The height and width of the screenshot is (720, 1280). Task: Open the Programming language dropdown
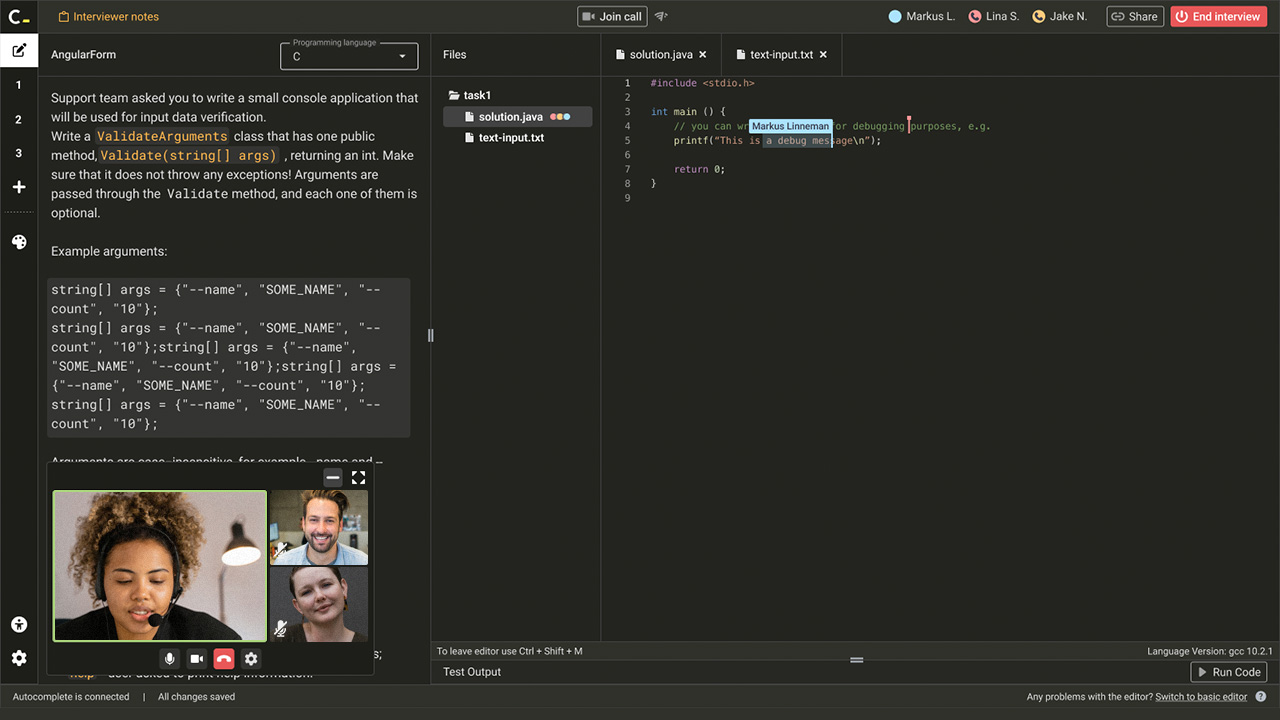click(x=349, y=55)
